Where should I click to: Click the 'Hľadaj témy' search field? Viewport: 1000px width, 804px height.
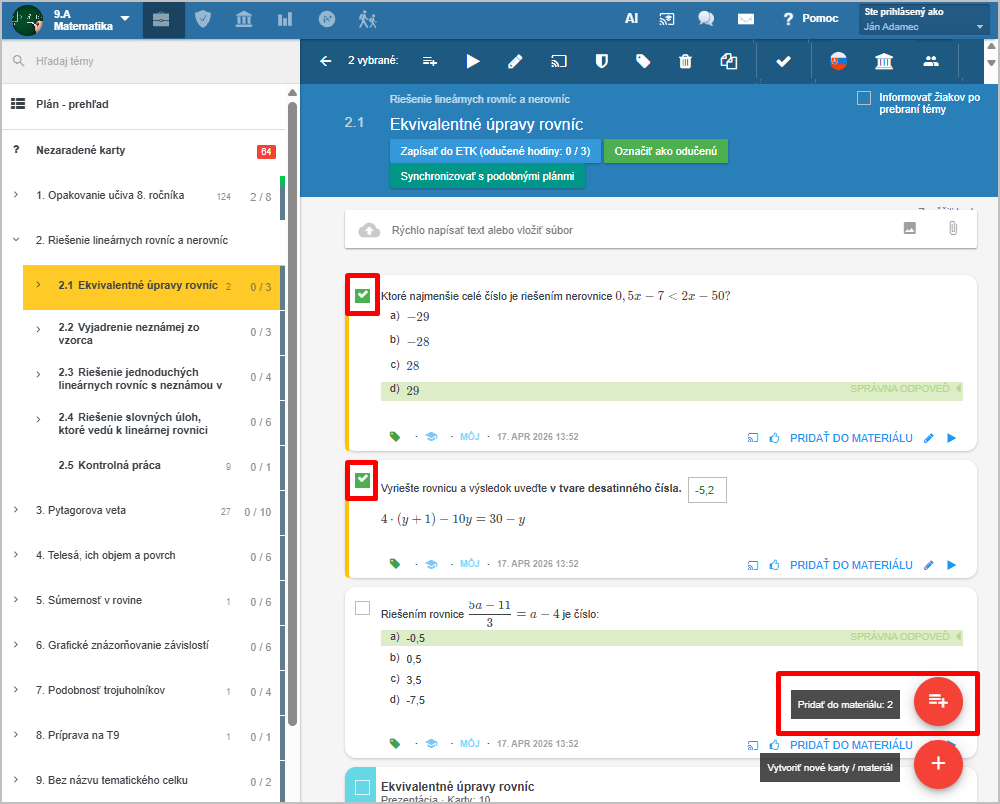(x=150, y=61)
